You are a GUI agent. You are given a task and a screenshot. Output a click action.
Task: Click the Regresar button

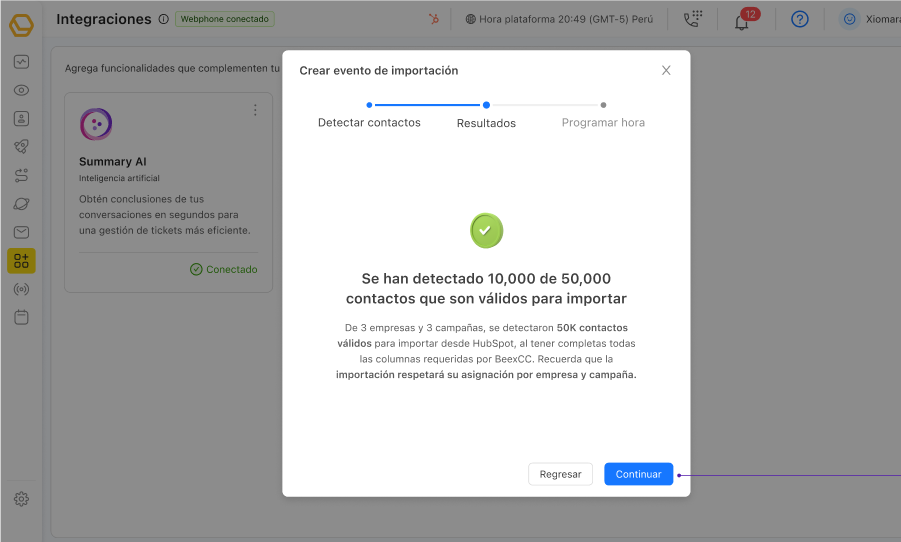(560, 474)
